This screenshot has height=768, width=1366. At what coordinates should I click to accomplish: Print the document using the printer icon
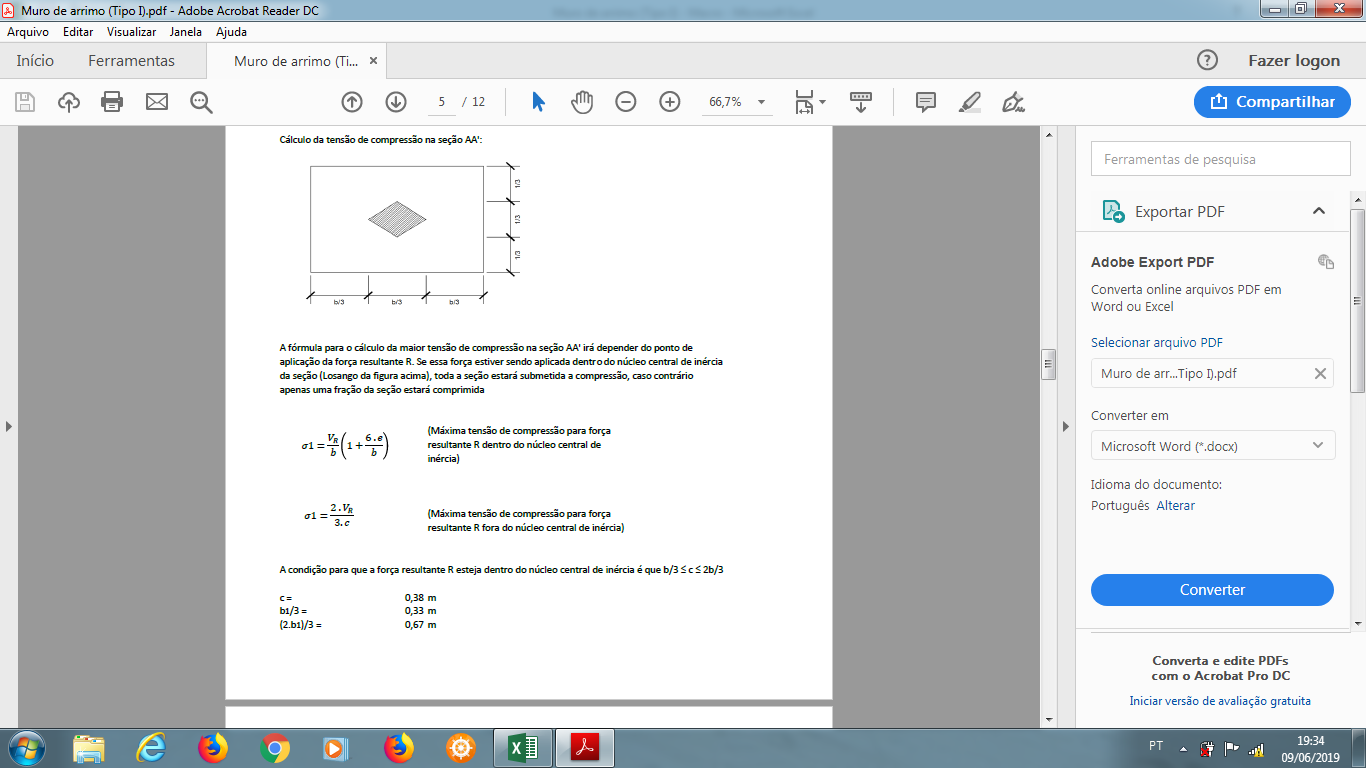[x=112, y=102]
